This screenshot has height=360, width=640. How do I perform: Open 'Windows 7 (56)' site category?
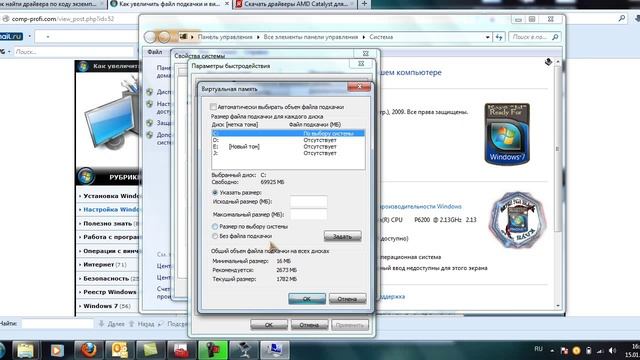click(x=107, y=306)
